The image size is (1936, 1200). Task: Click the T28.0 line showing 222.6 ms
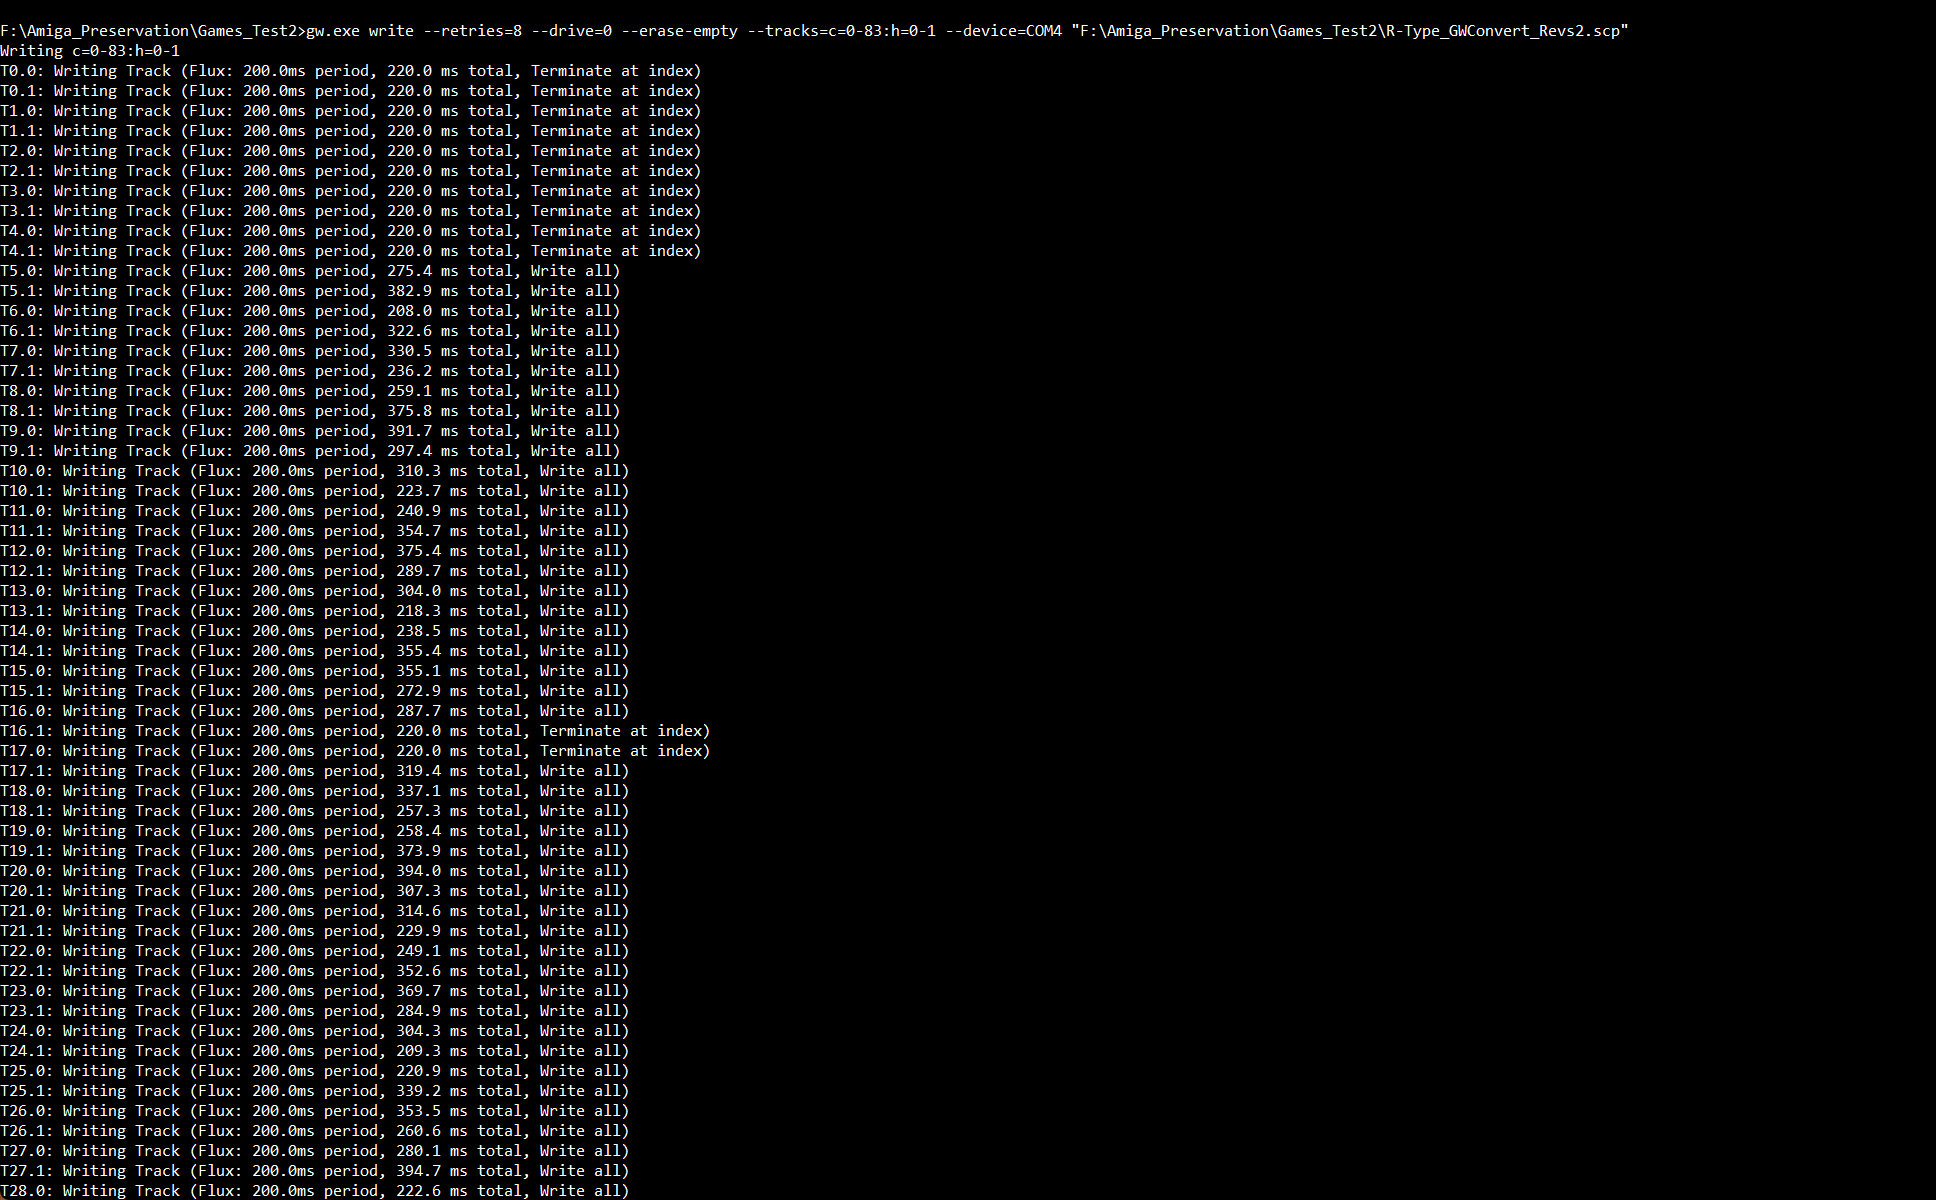[x=315, y=1191]
